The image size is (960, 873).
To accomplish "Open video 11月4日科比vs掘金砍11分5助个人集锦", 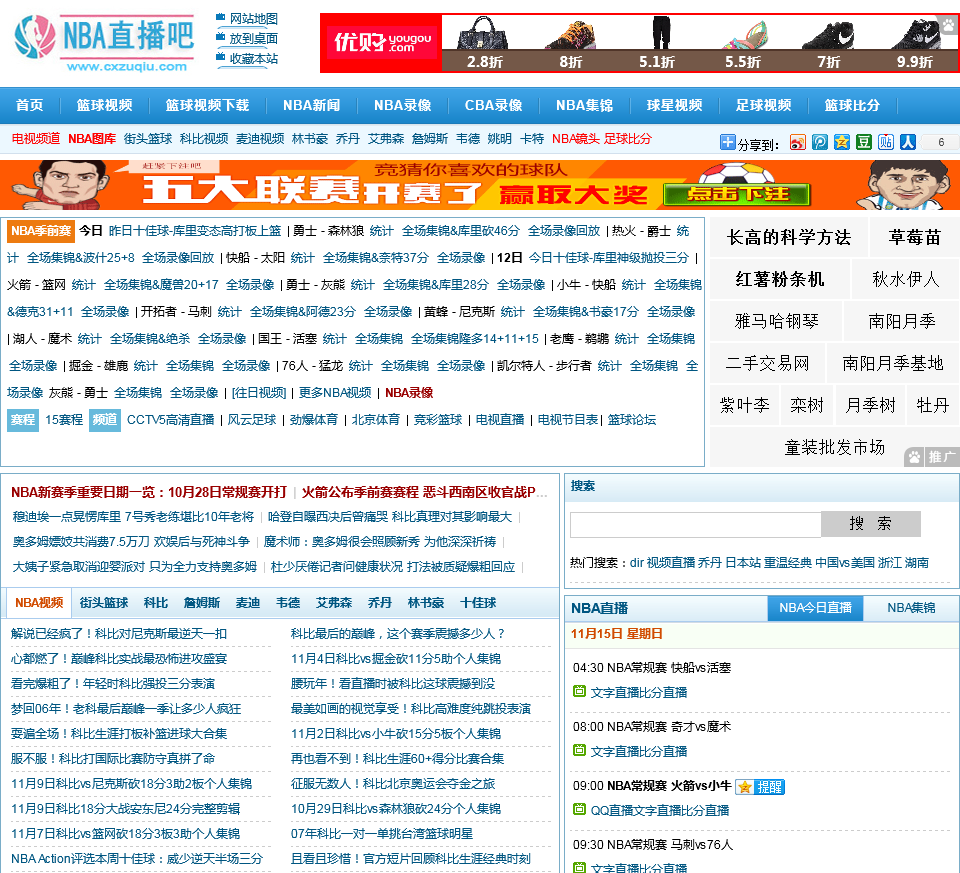I will (x=396, y=659).
